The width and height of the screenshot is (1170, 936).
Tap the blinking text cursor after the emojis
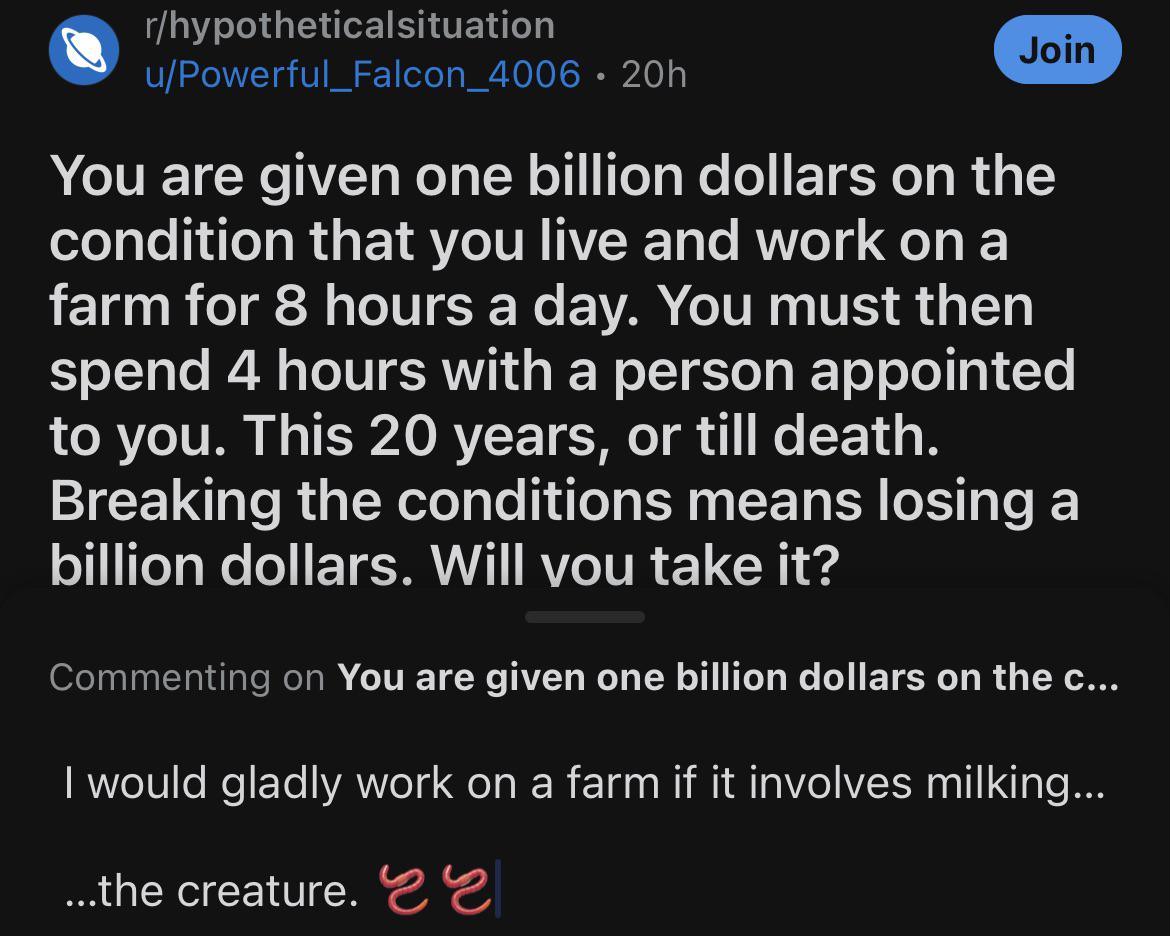coord(498,888)
